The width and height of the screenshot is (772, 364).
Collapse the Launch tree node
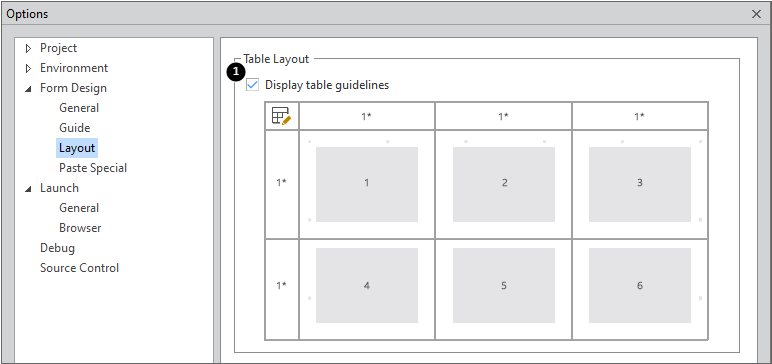click(28, 189)
